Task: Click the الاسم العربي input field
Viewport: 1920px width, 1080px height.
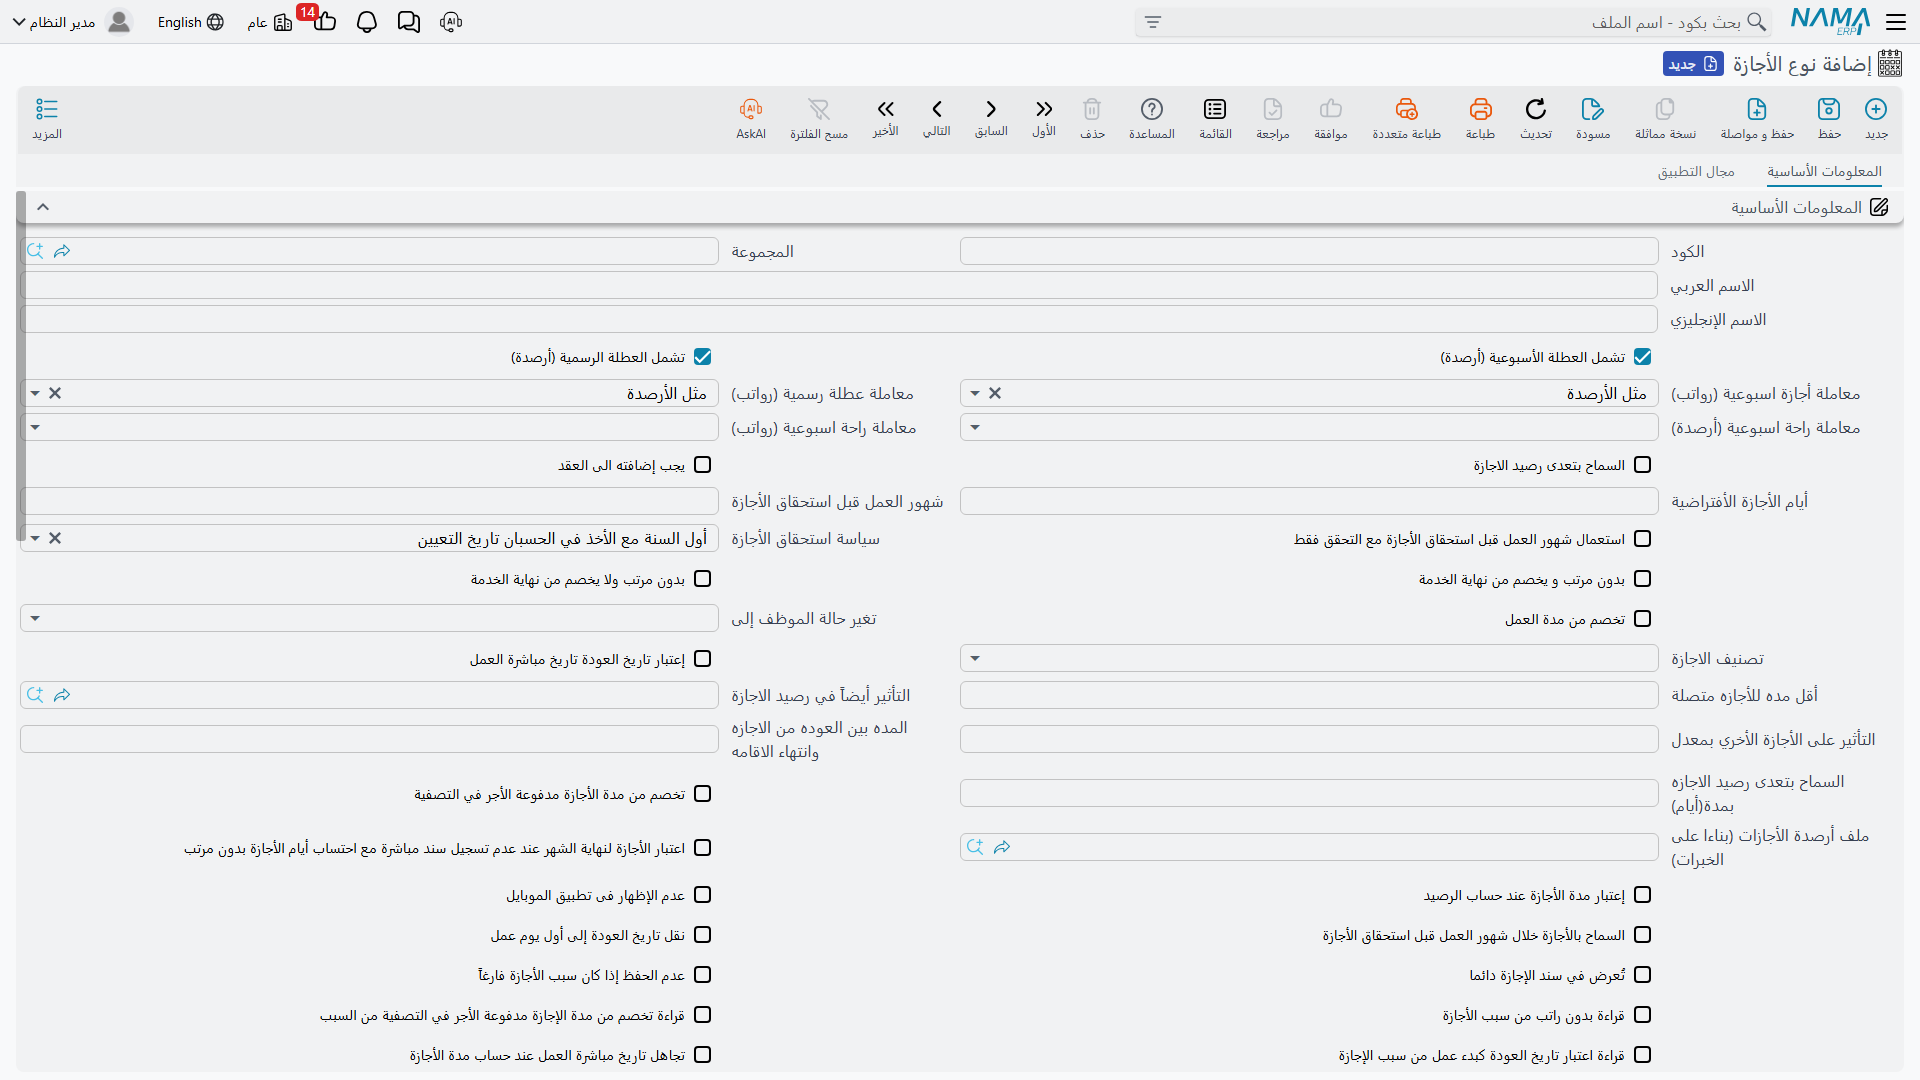Action: tap(839, 285)
